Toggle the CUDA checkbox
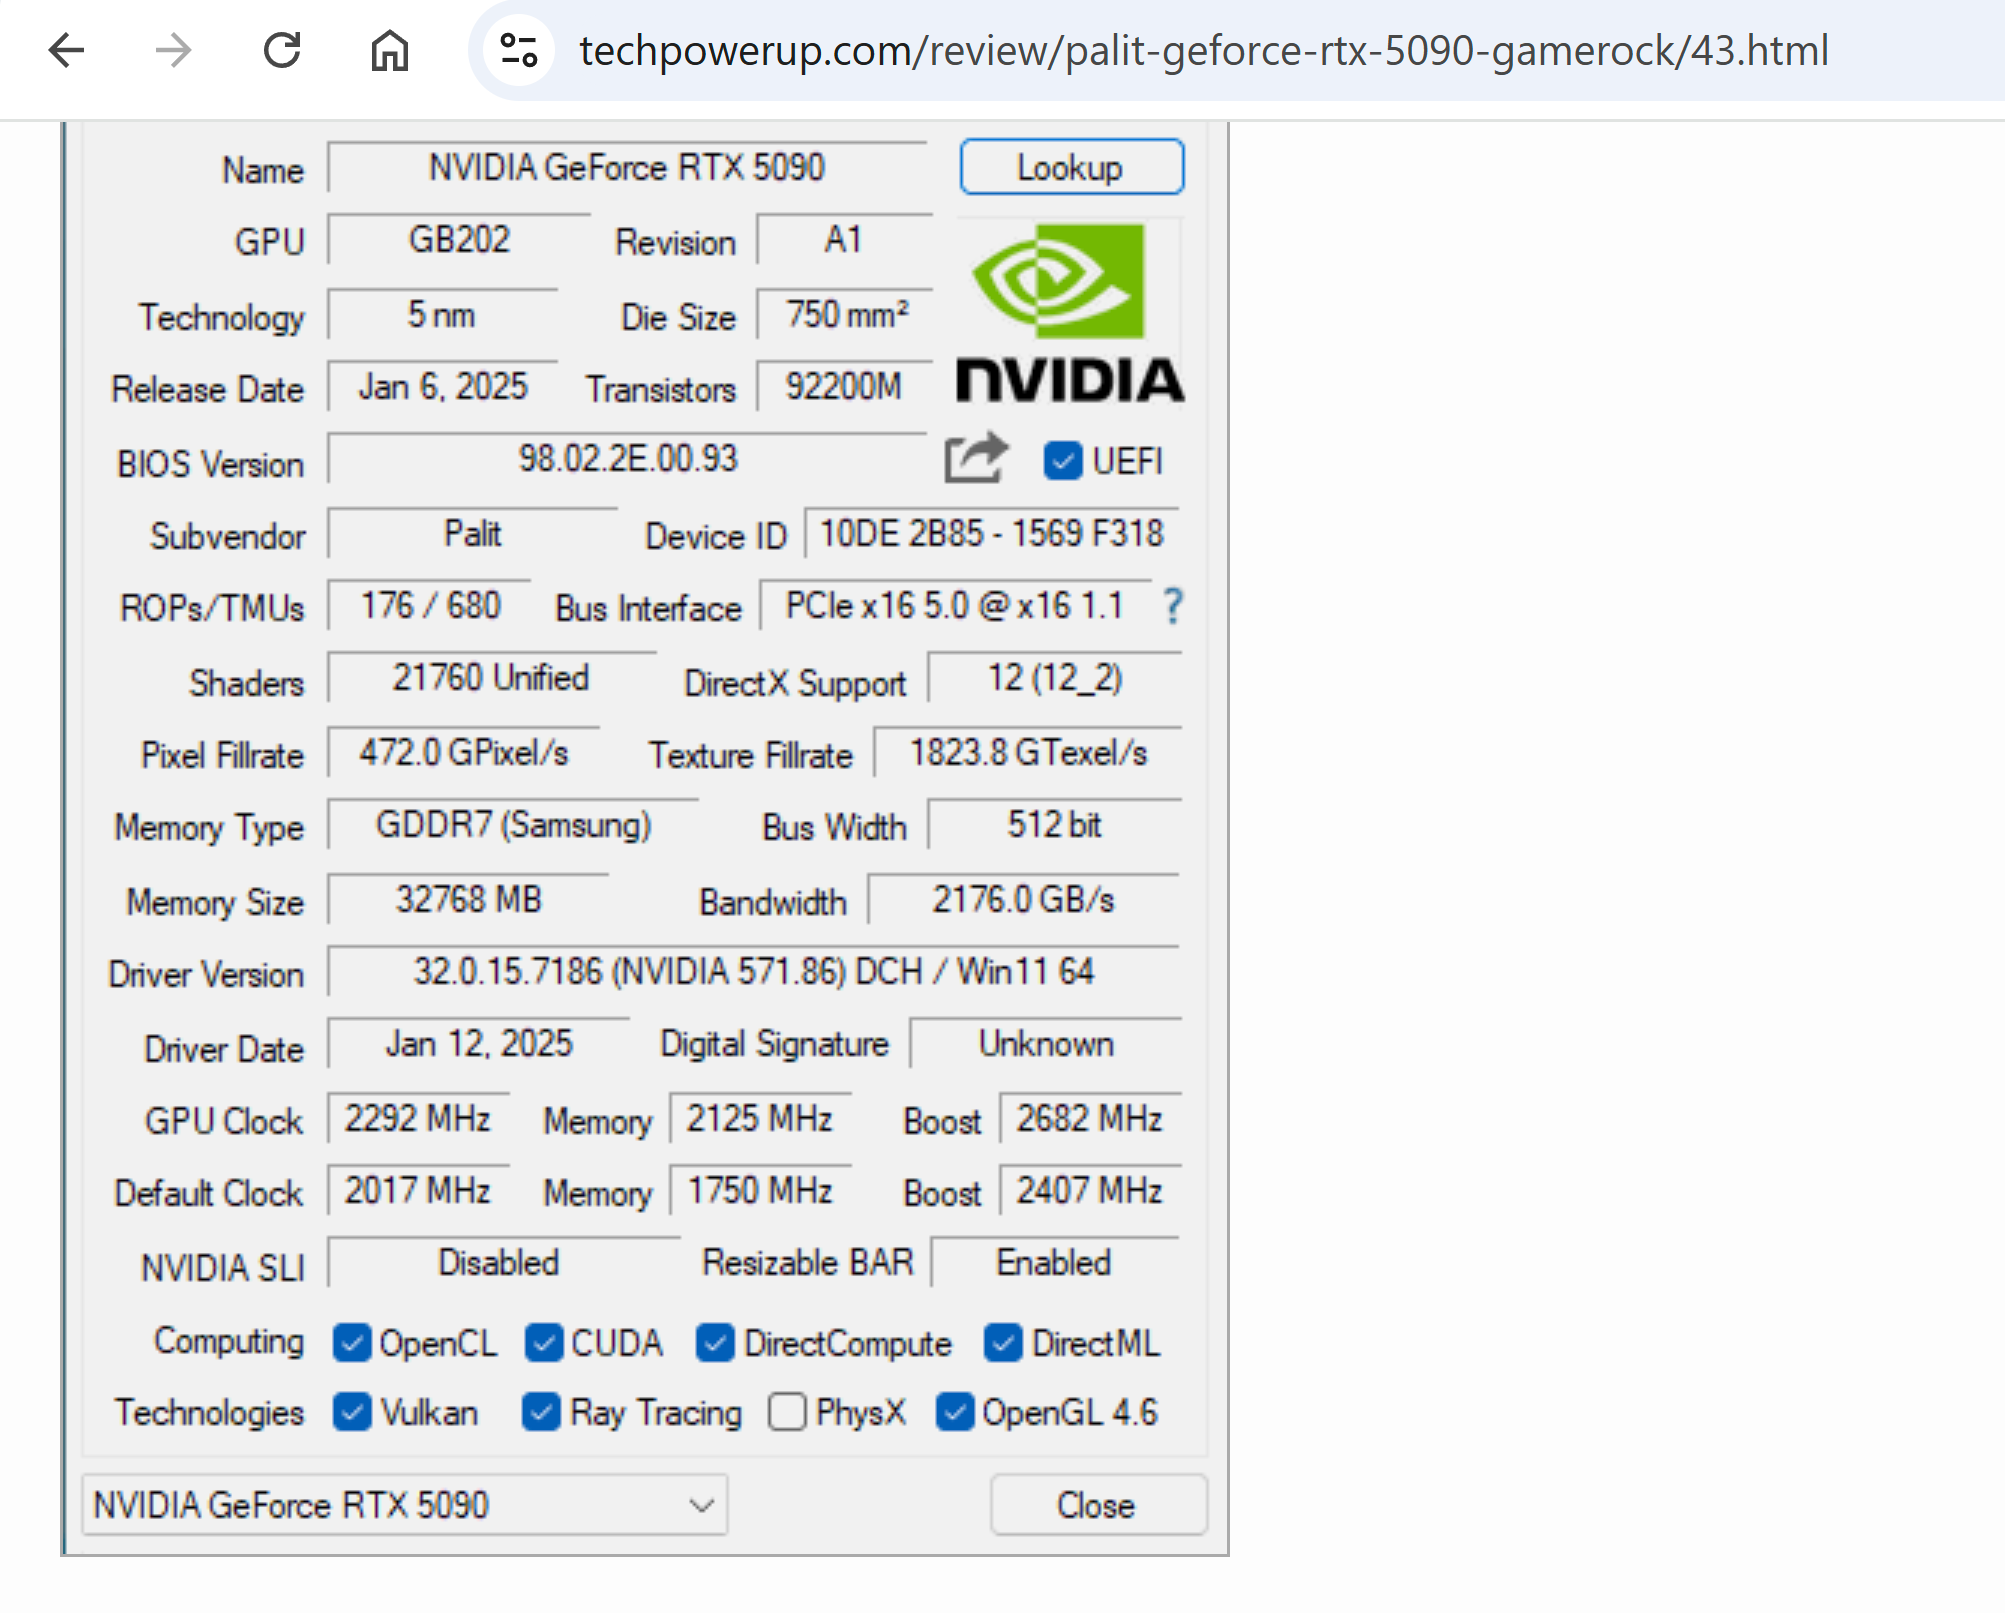 544,1343
